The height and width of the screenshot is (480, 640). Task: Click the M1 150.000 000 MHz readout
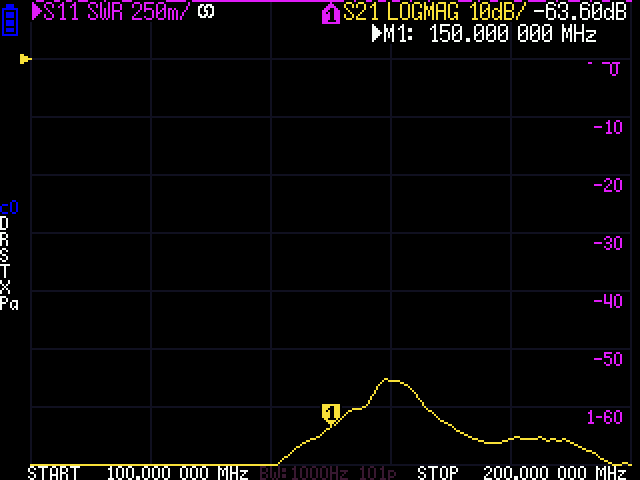coord(484,34)
